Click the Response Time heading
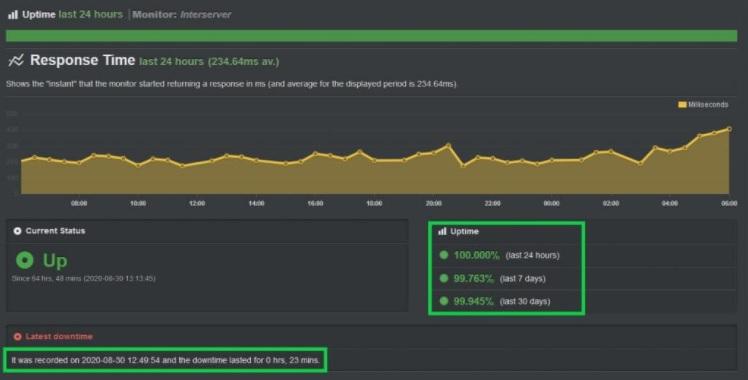Image resolution: width=748 pixels, height=380 pixels. click(x=83, y=61)
